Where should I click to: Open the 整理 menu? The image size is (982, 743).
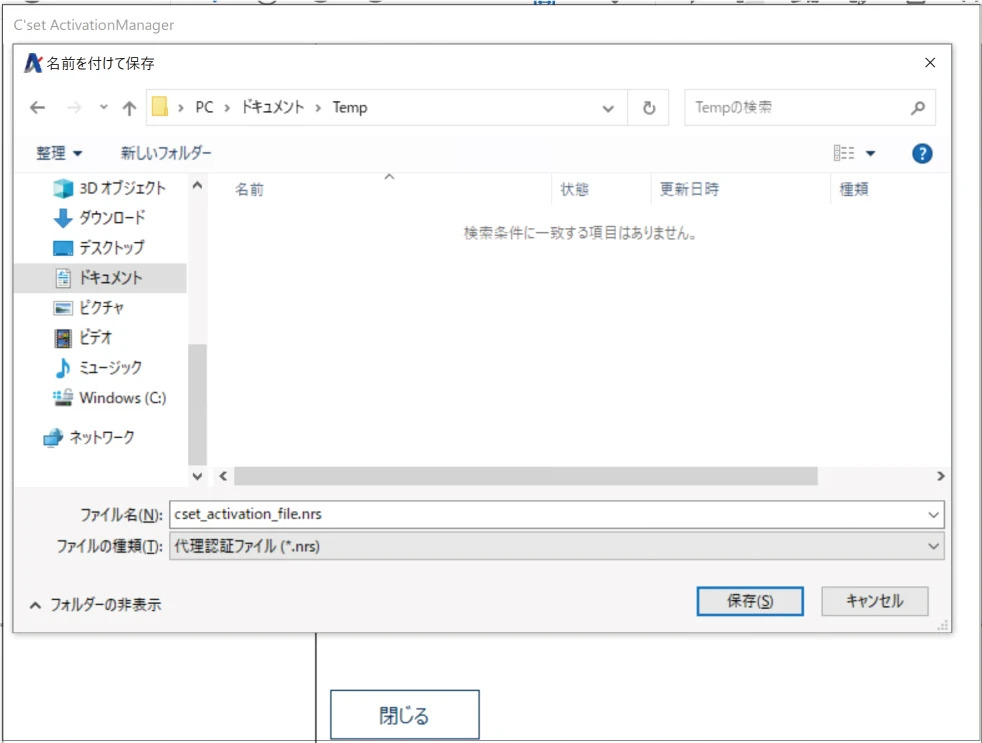pos(60,153)
